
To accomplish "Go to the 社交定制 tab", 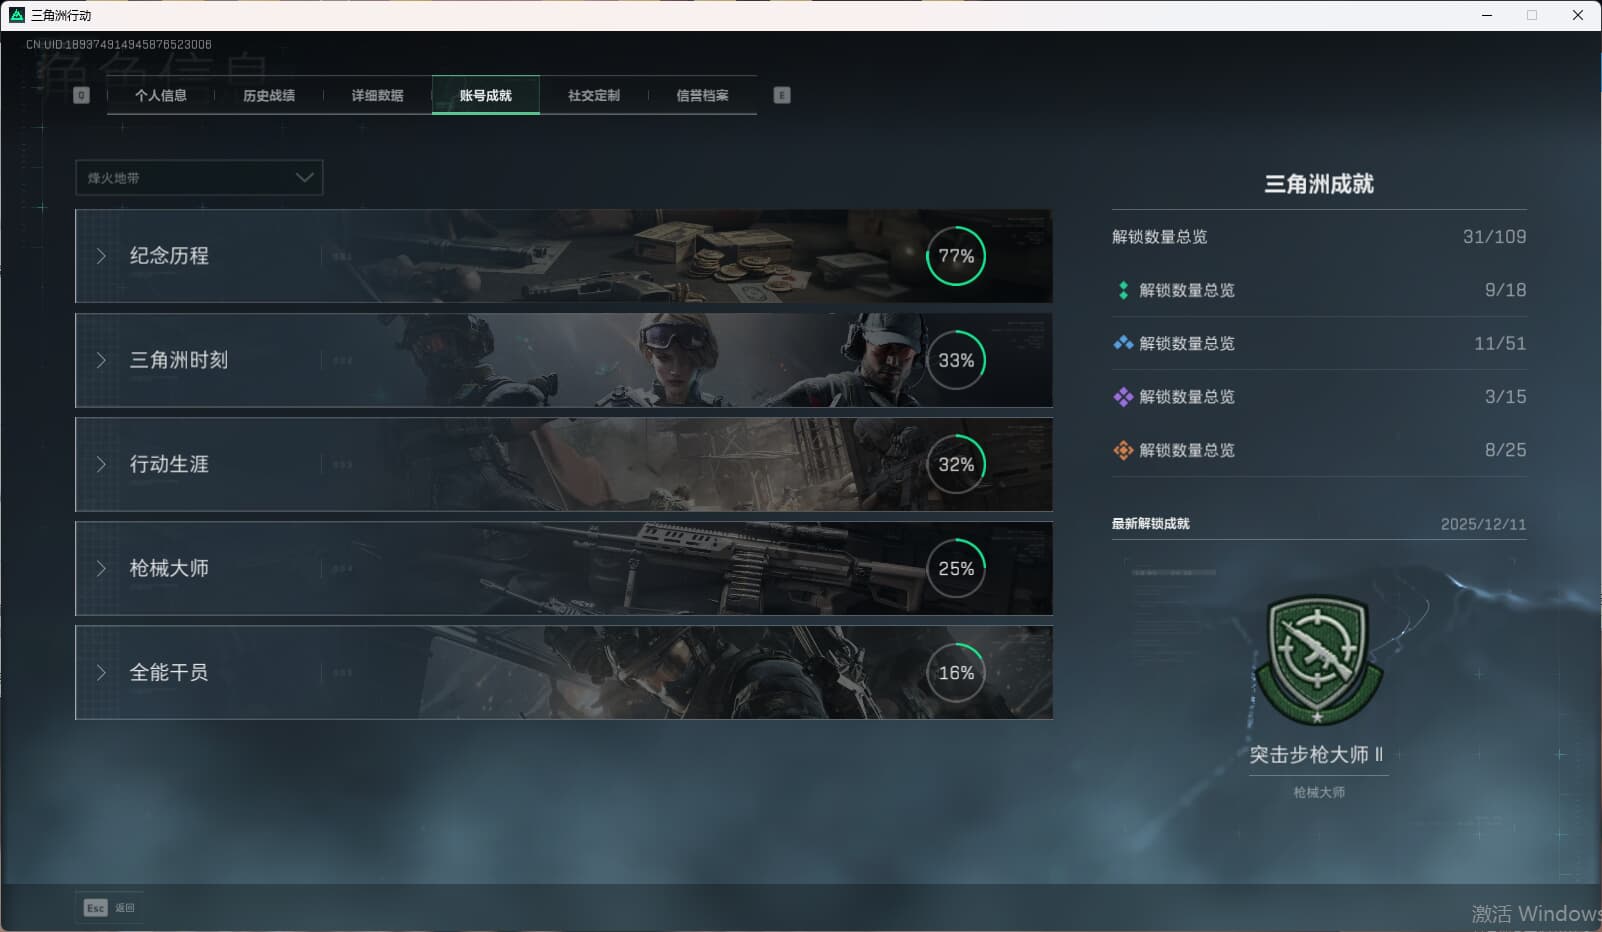I will click(x=594, y=95).
